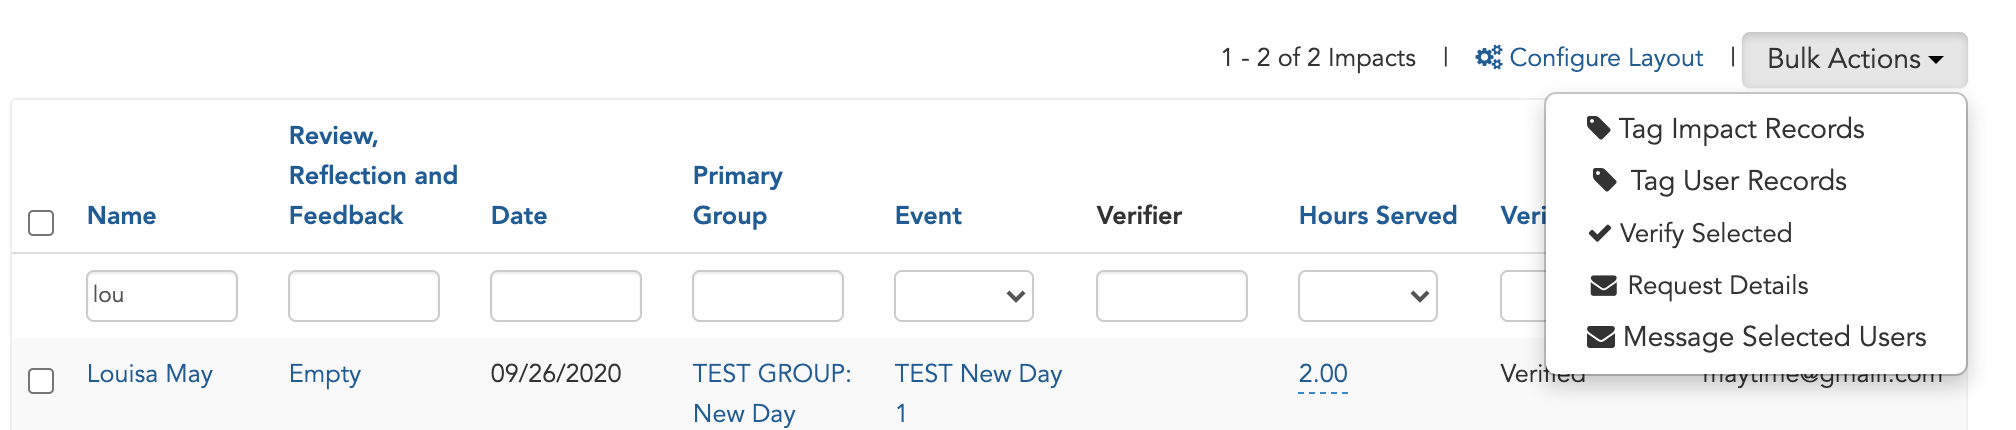Click the tag icon beside Tag Impact Records
The image size is (2016, 430).
tap(1598, 128)
